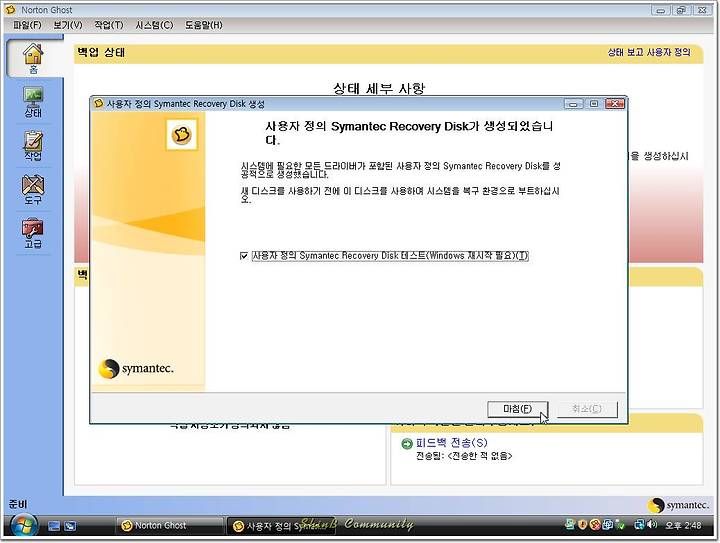Click the 준비 status bar text
Viewport: 720px width, 543px height.
(18, 504)
